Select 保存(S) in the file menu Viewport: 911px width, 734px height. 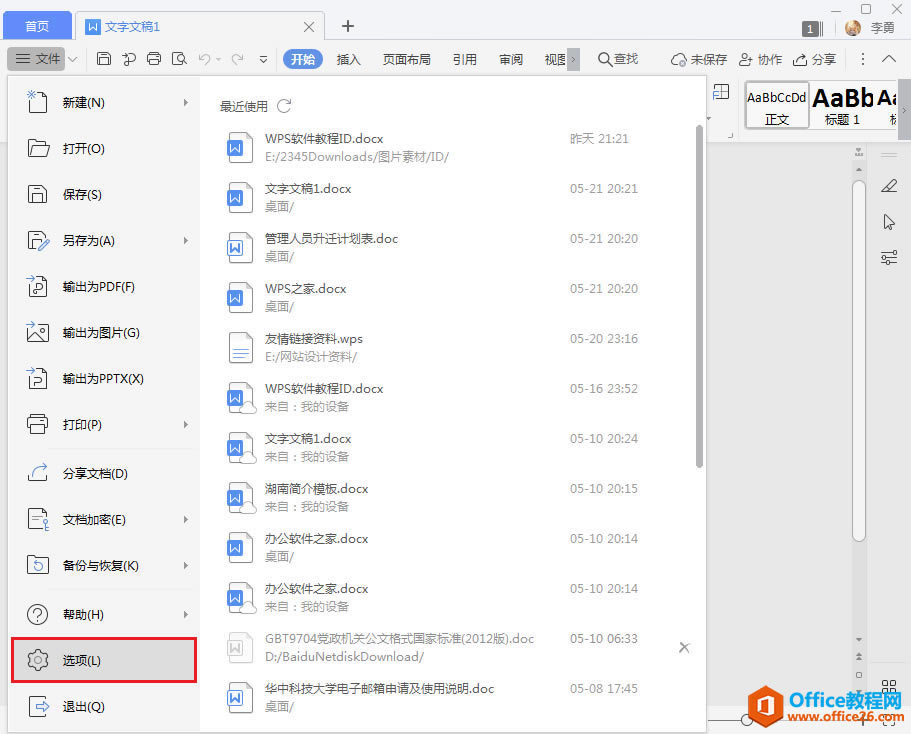click(x=104, y=195)
